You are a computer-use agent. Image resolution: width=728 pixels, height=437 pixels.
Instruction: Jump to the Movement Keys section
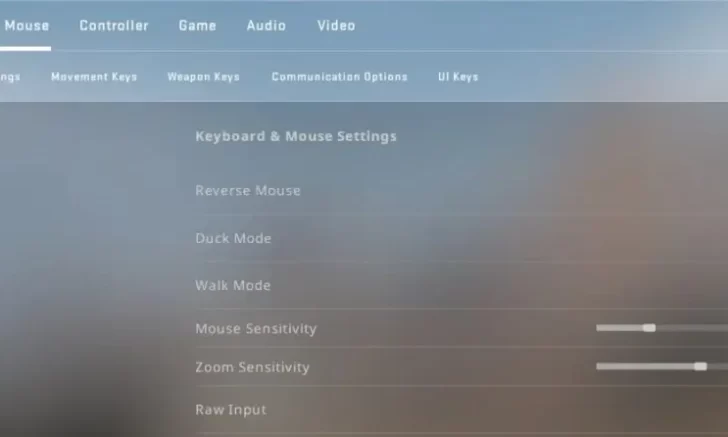tap(94, 77)
